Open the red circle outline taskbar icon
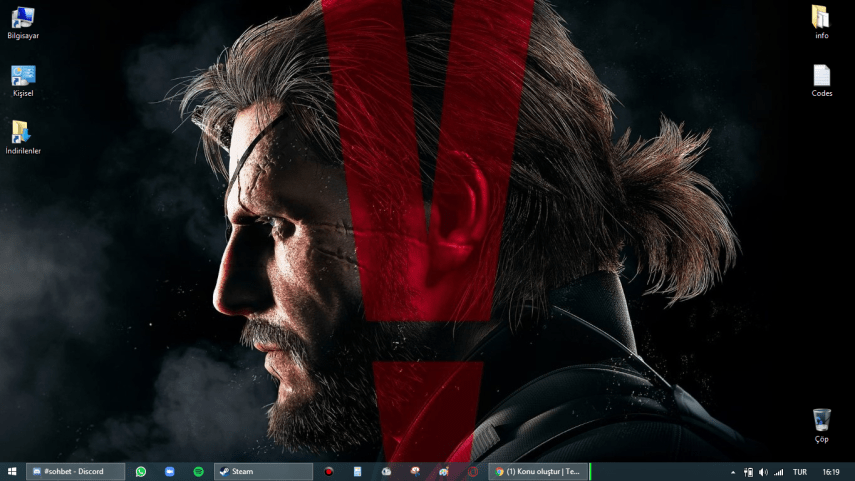Viewport: 855px width, 481px height. [473, 472]
